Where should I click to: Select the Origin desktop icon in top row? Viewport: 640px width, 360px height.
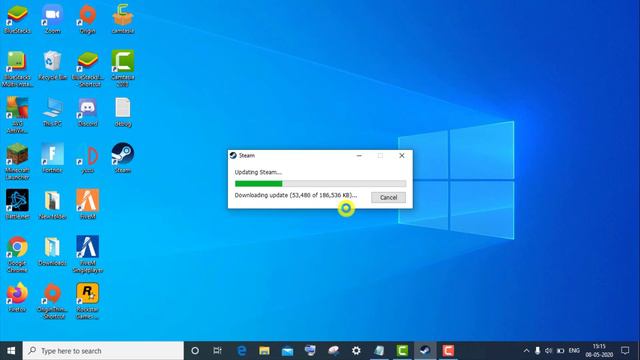pyautogui.click(x=87, y=19)
